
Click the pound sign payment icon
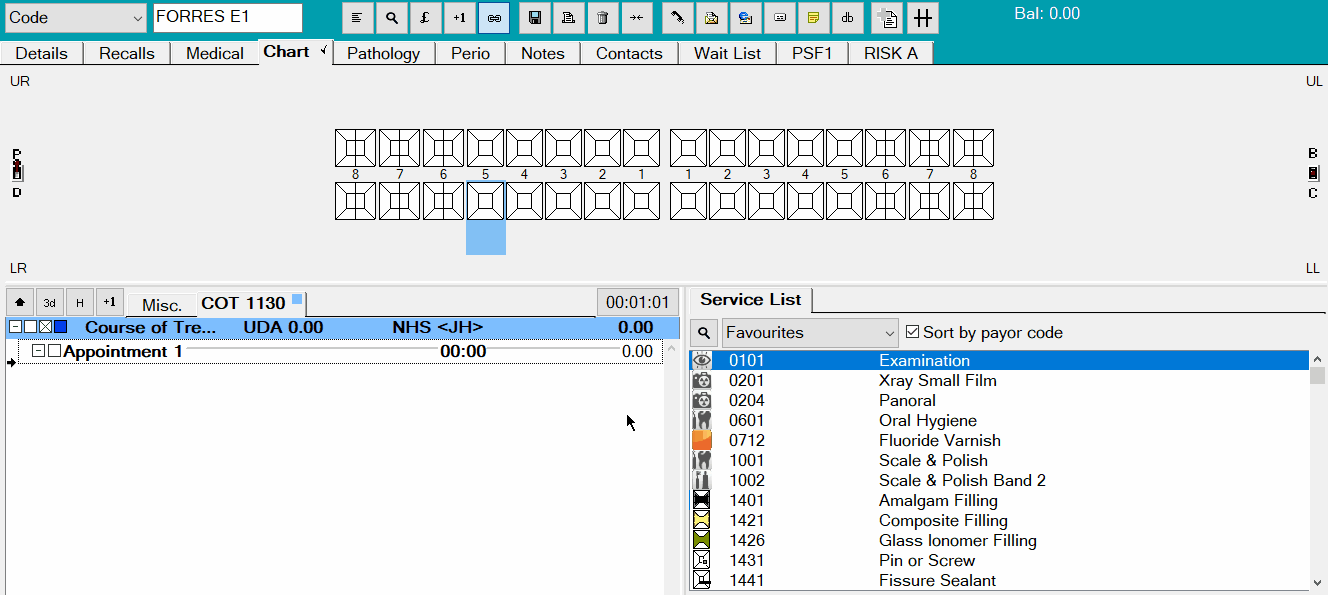click(425, 18)
